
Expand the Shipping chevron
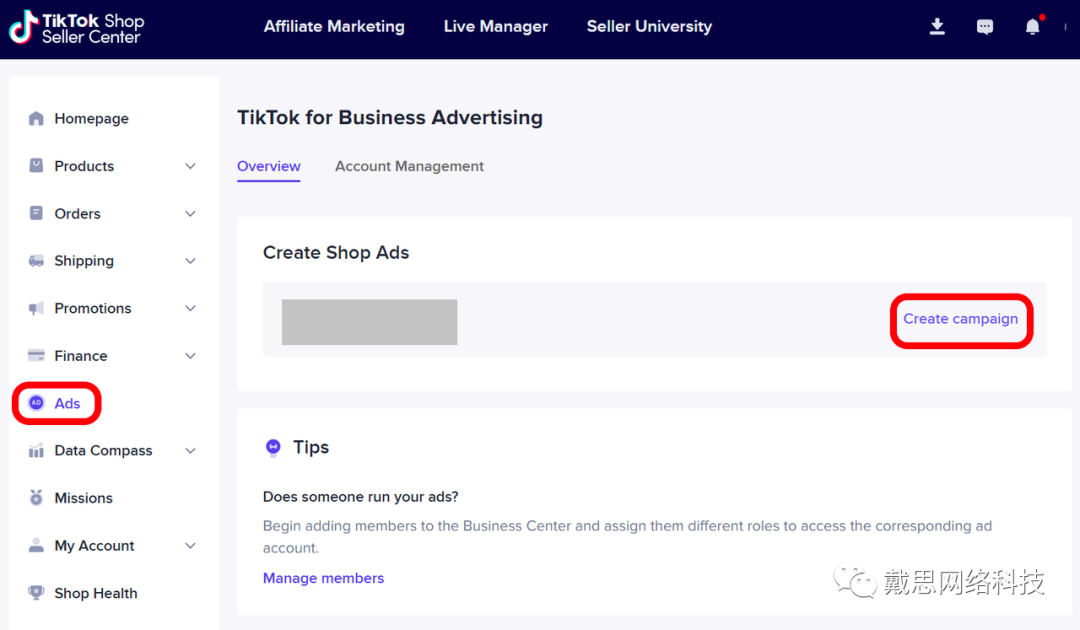tap(191, 262)
